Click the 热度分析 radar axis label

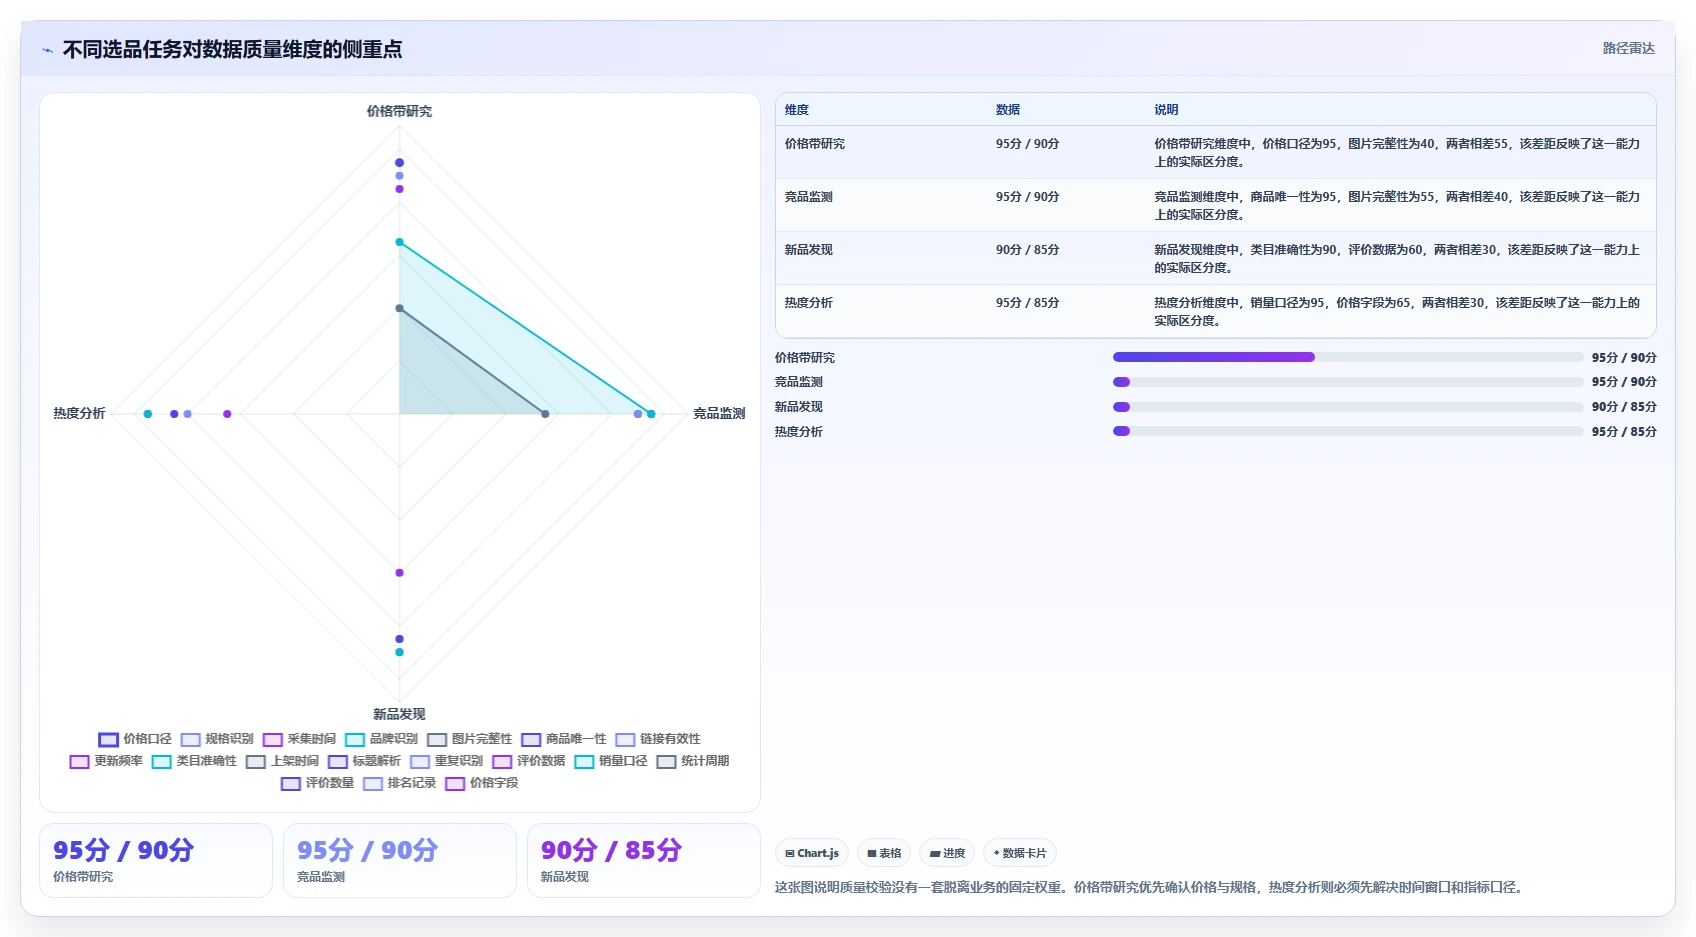79,413
